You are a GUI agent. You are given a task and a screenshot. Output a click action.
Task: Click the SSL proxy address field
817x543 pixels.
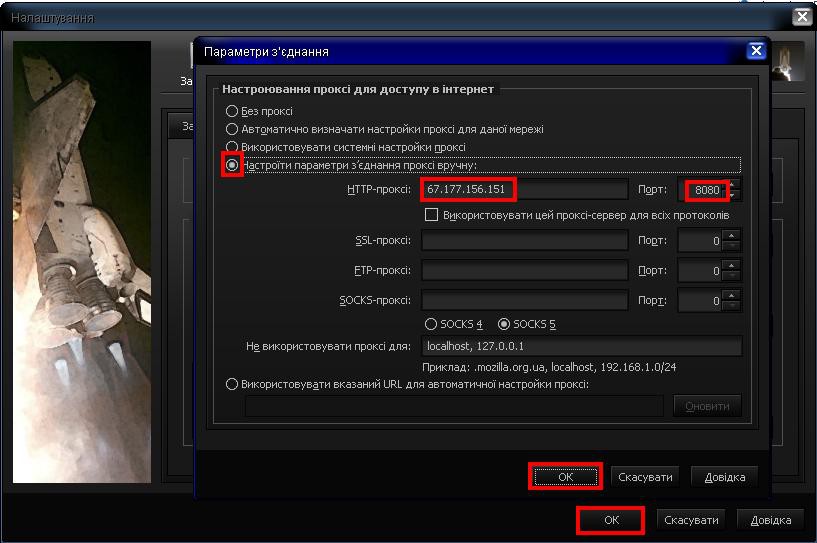click(525, 241)
